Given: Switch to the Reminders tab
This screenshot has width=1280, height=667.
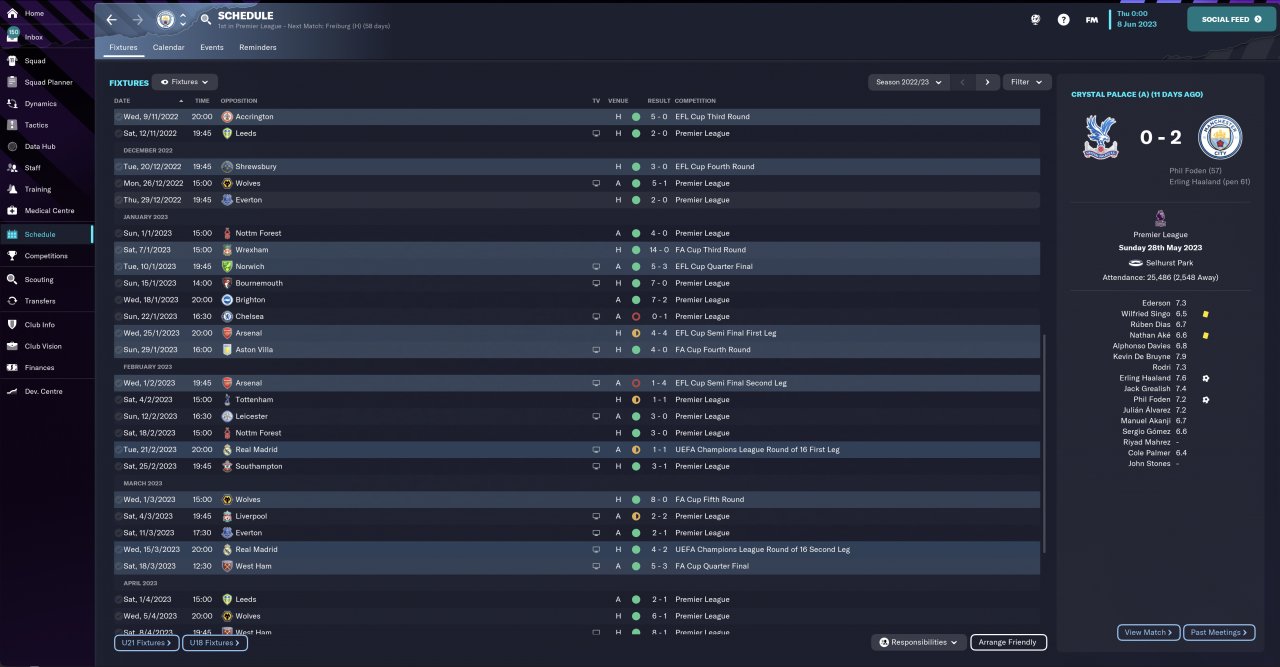Looking at the screenshot, I should click(x=258, y=48).
